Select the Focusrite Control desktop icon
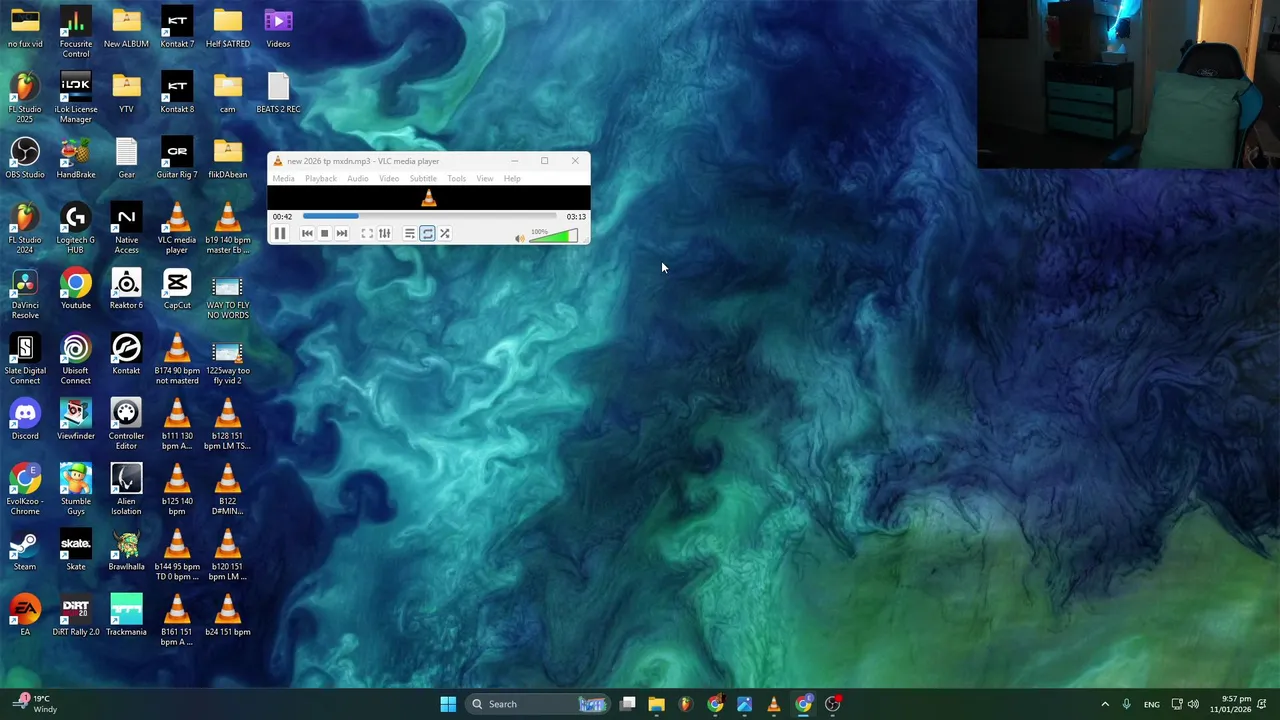The height and width of the screenshot is (720, 1280). [76, 33]
